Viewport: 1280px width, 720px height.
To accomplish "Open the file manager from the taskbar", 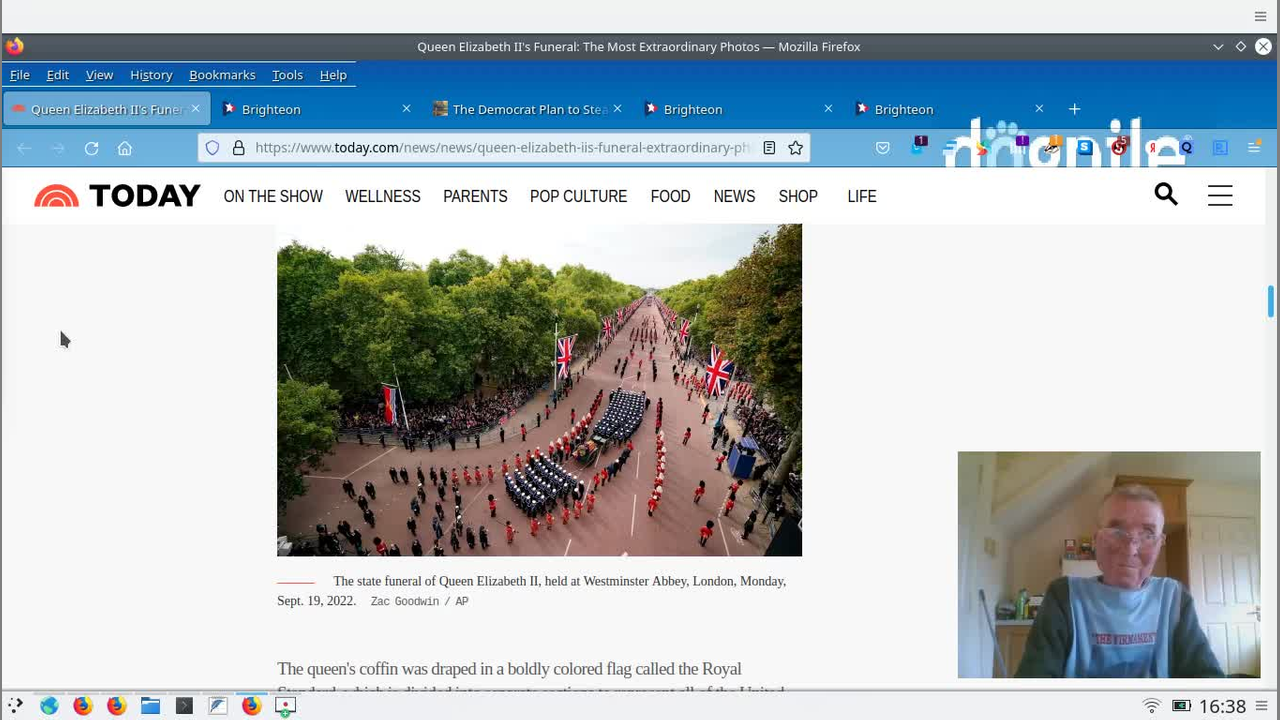I will tap(150, 706).
